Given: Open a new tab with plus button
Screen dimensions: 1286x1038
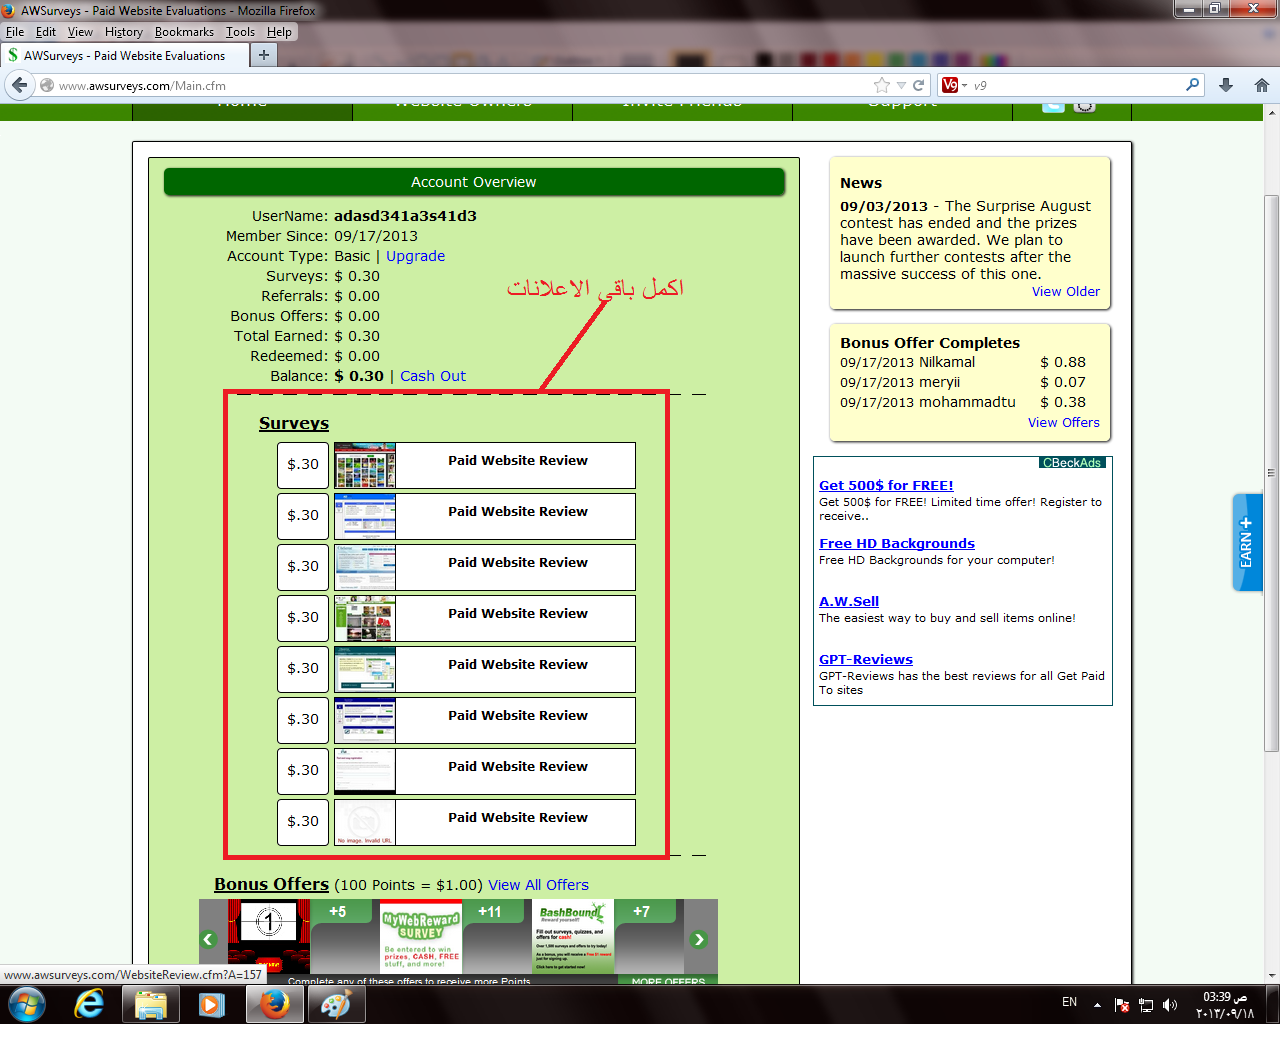Looking at the screenshot, I should (x=264, y=55).
